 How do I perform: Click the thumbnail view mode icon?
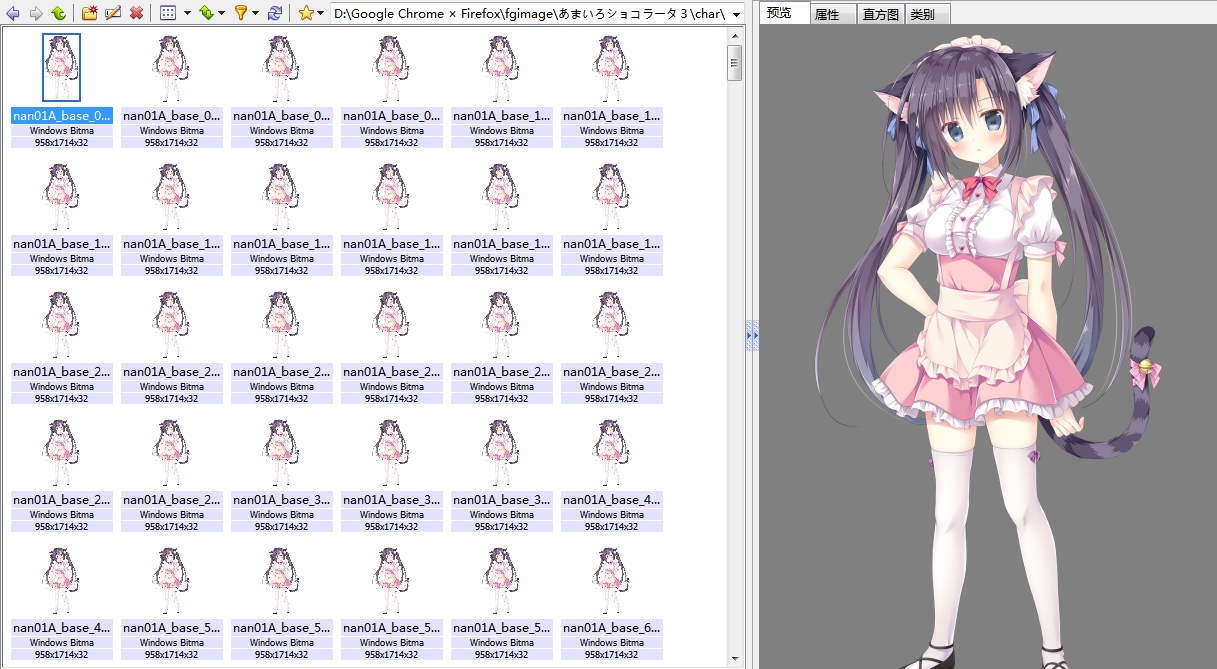[x=168, y=13]
